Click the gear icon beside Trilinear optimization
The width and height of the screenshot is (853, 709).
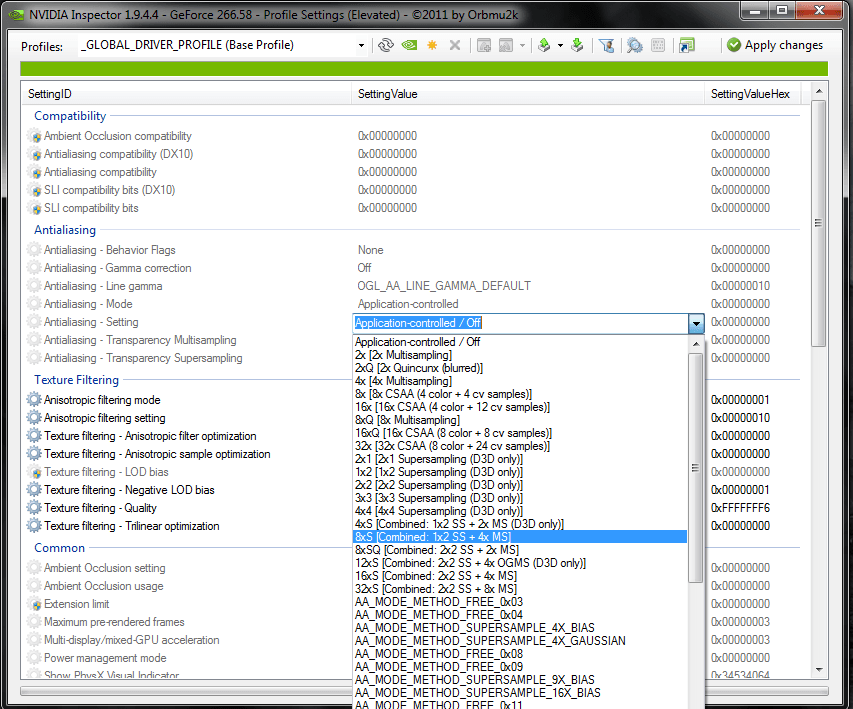pos(34,526)
